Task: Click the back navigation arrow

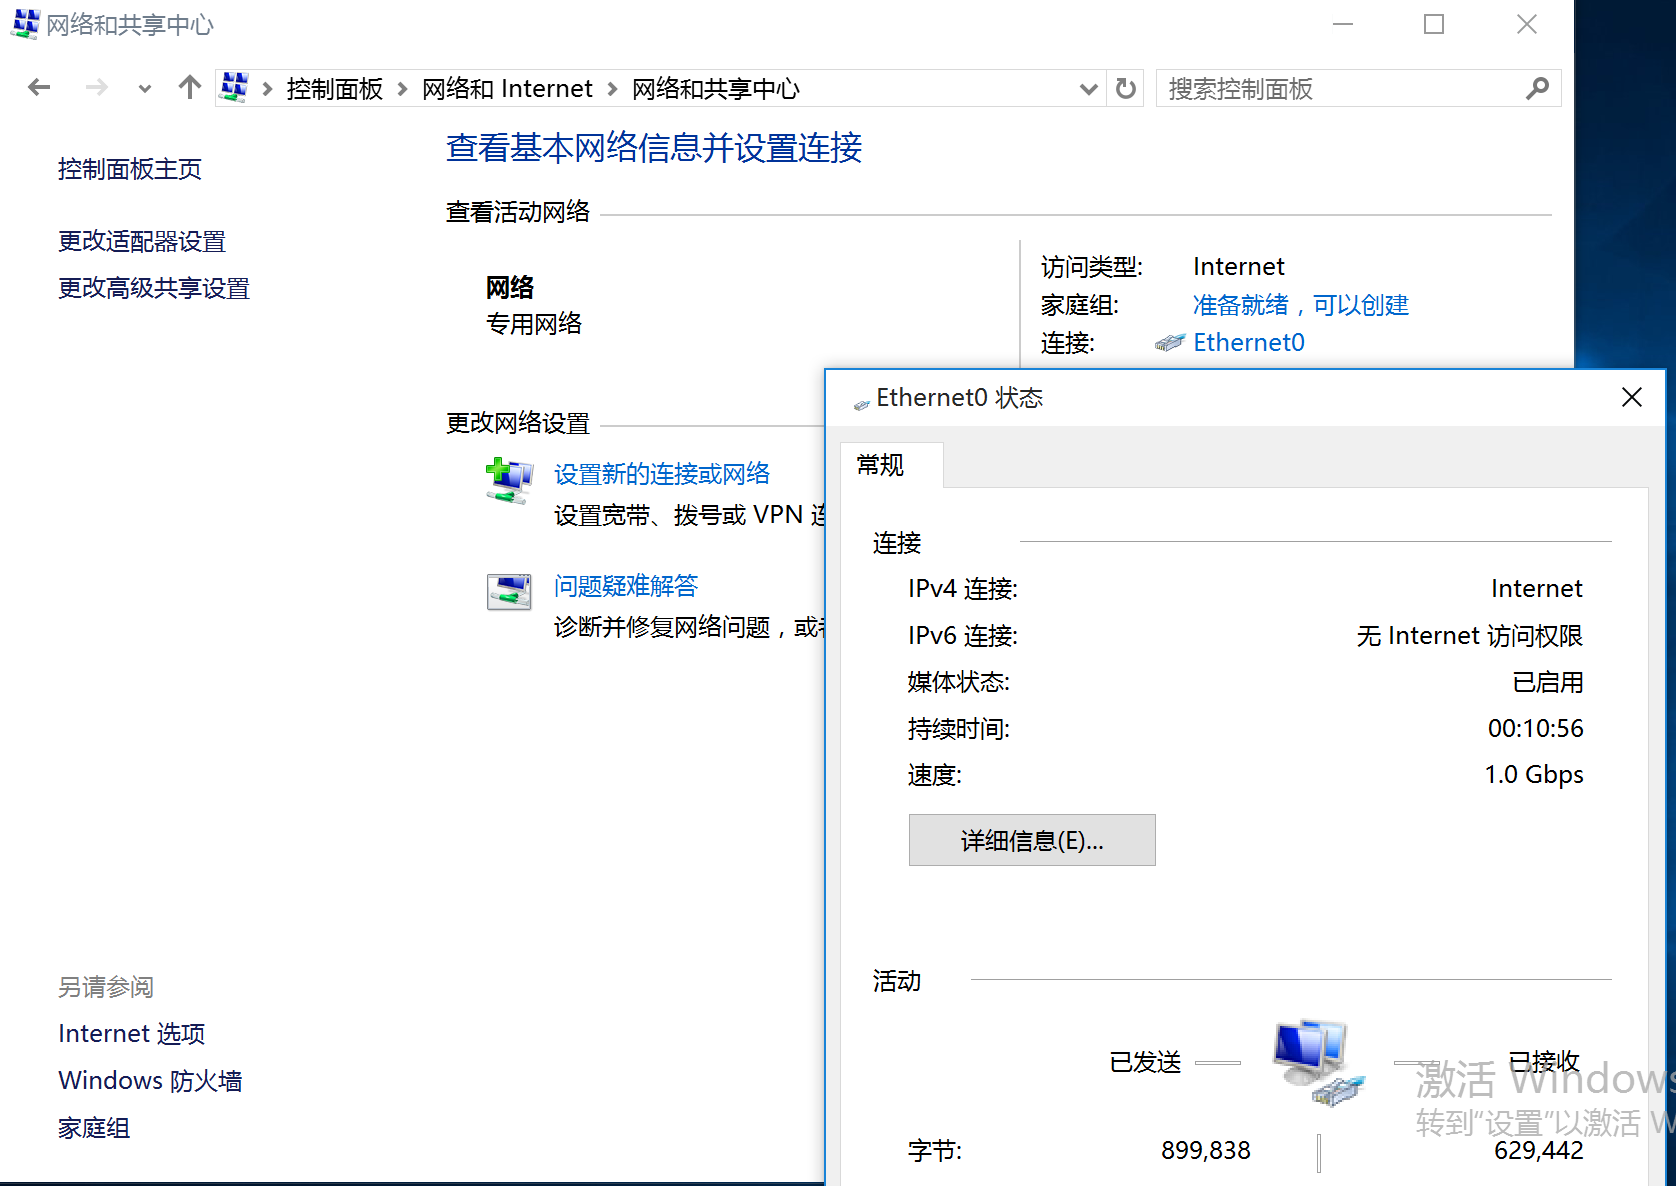Action: pyautogui.click(x=39, y=88)
